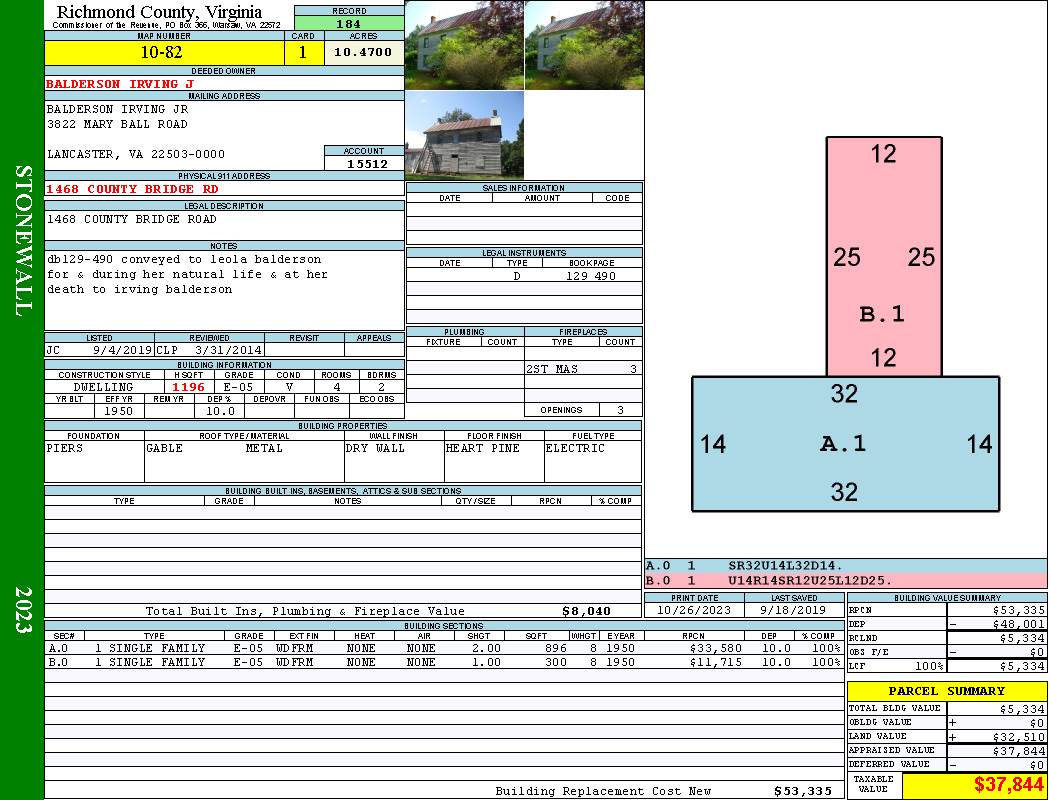This screenshot has height=800, width=1050.
Task: Click floor finish HEART PINE
Action: tap(482, 448)
